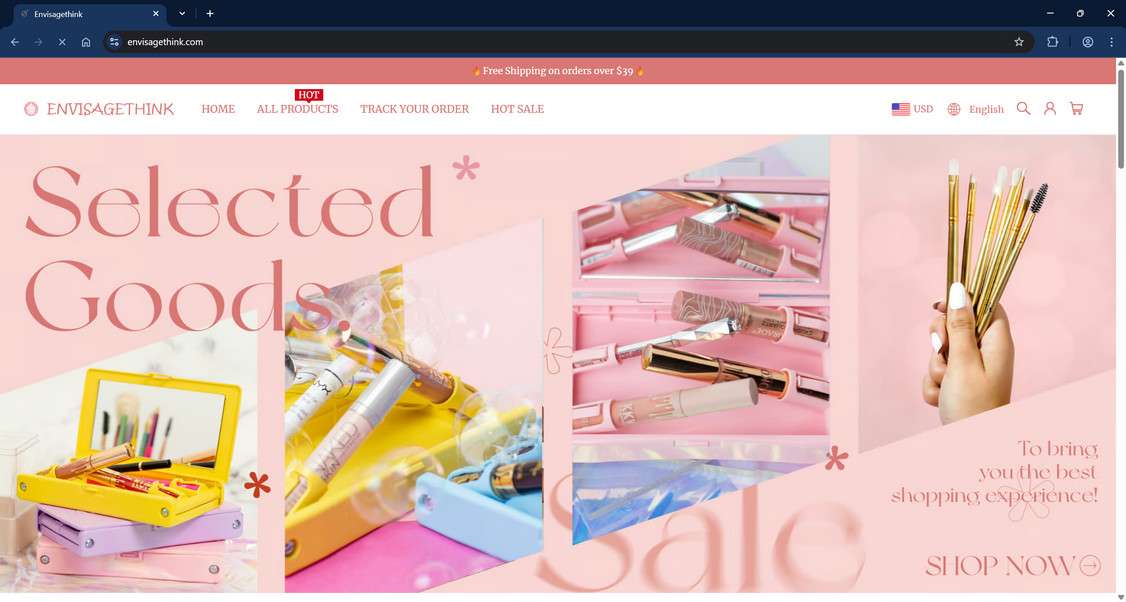1126x602 pixels.
Task: Open the English language selector
Action: click(975, 109)
